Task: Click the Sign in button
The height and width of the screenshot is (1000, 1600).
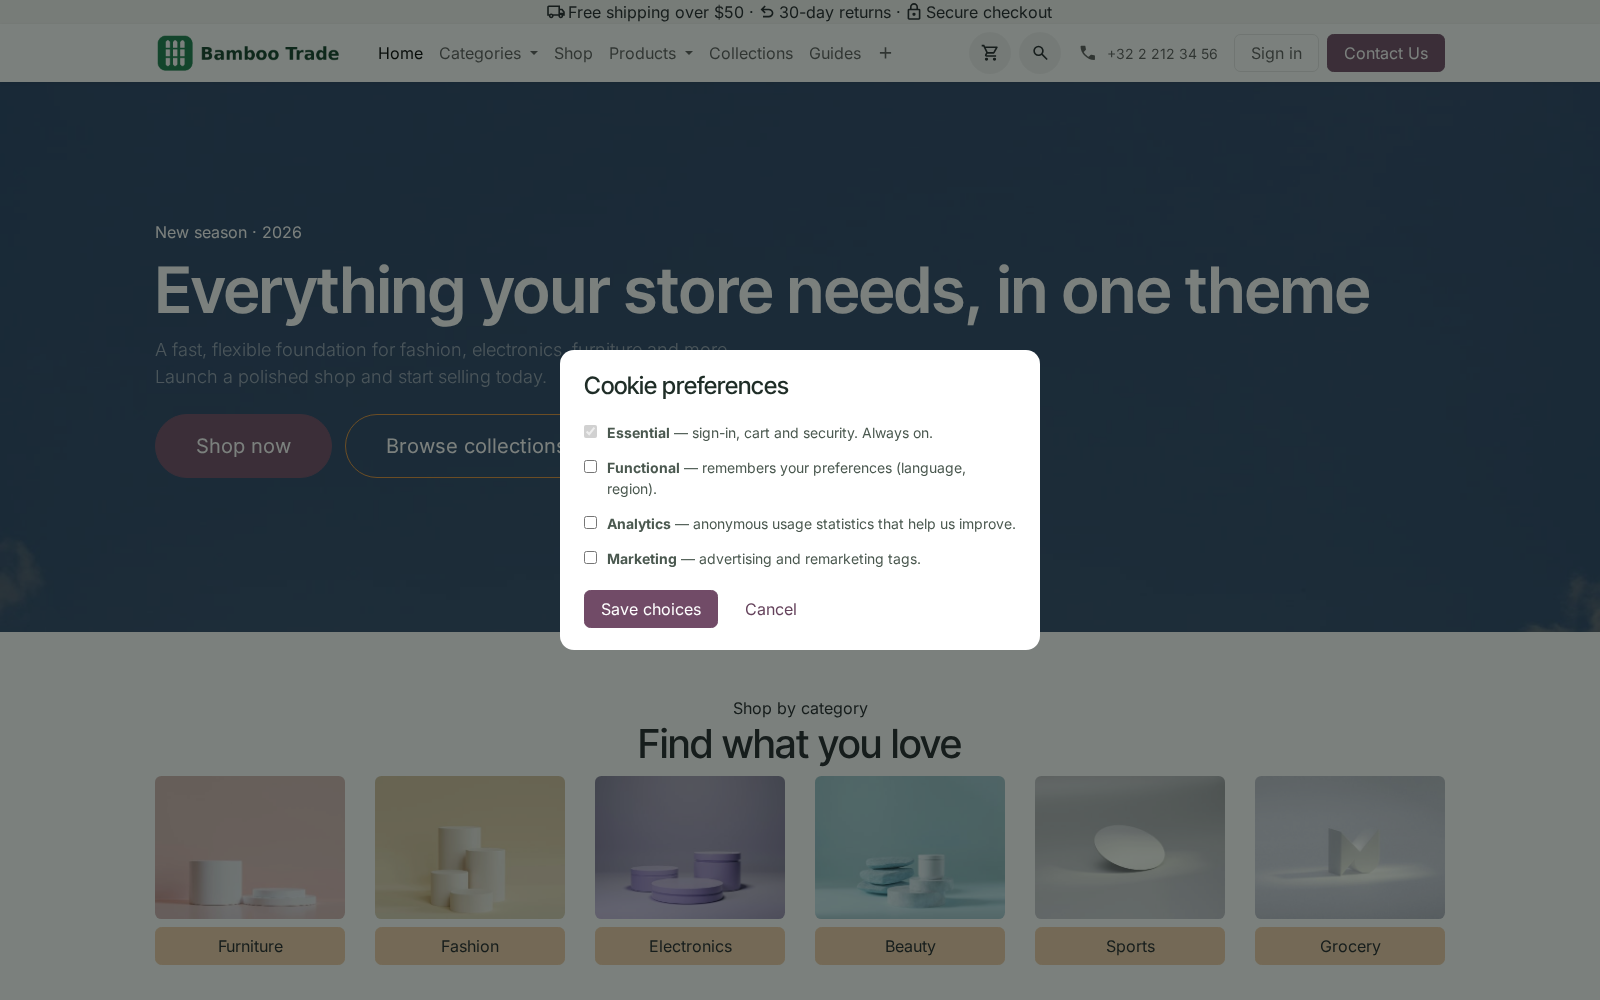Action: point(1276,53)
